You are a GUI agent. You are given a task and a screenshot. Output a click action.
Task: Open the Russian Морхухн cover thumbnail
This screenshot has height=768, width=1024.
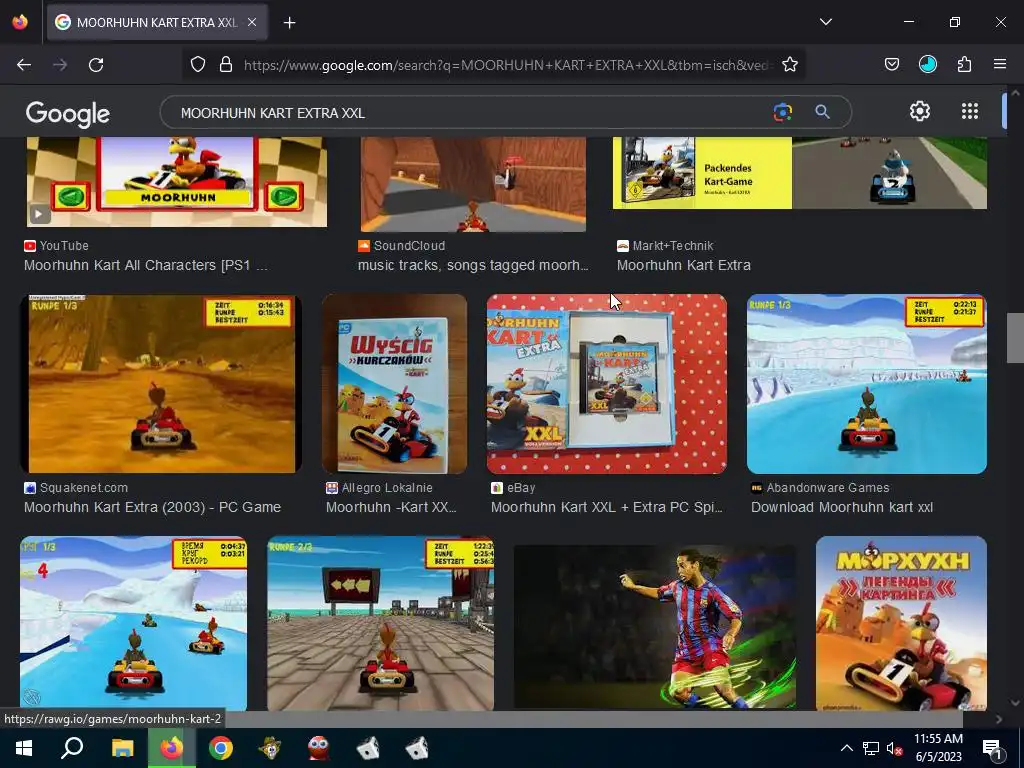point(901,624)
